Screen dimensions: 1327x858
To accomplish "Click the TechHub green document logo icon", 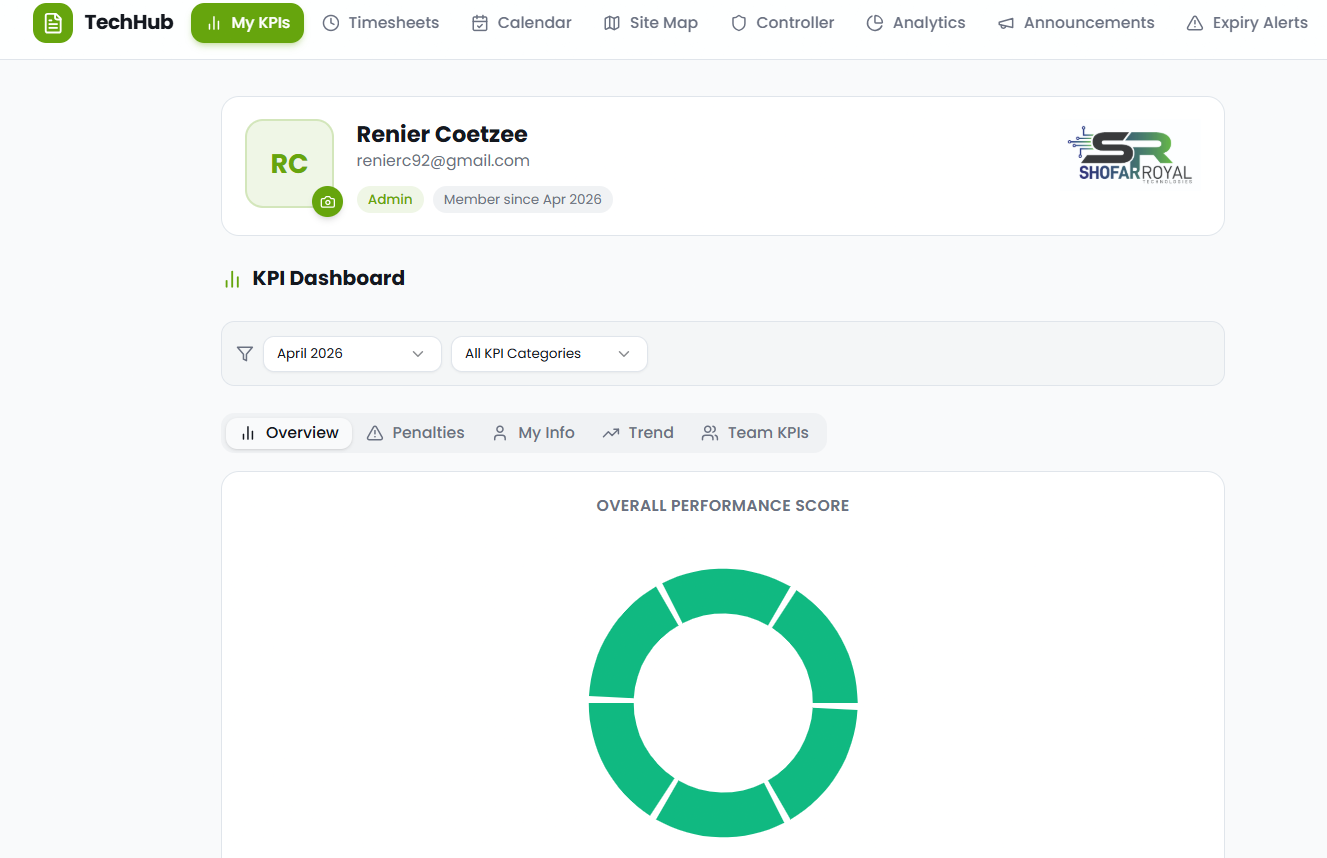I will click(53, 23).
